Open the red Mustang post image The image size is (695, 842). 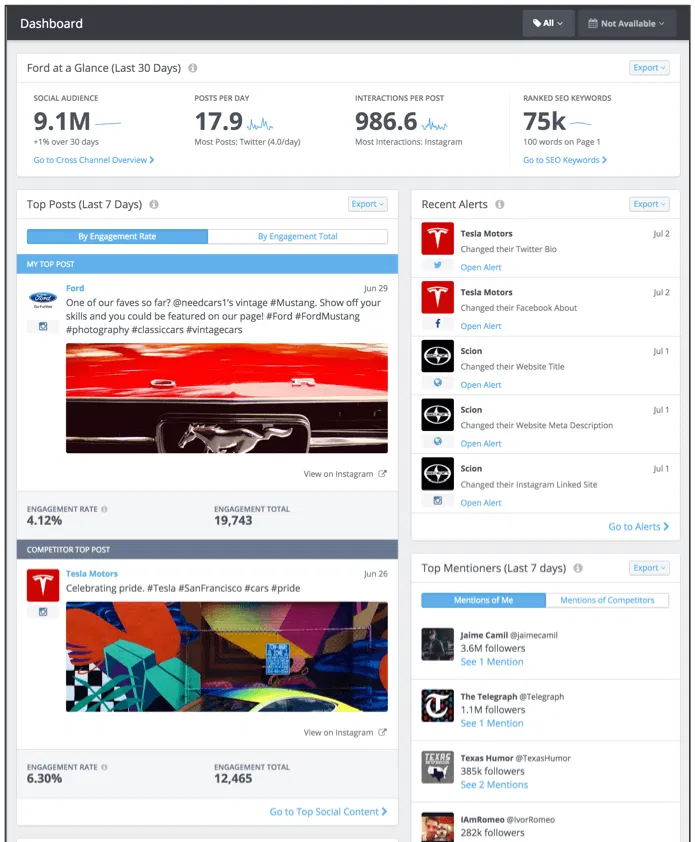click(x=226, y=398)
